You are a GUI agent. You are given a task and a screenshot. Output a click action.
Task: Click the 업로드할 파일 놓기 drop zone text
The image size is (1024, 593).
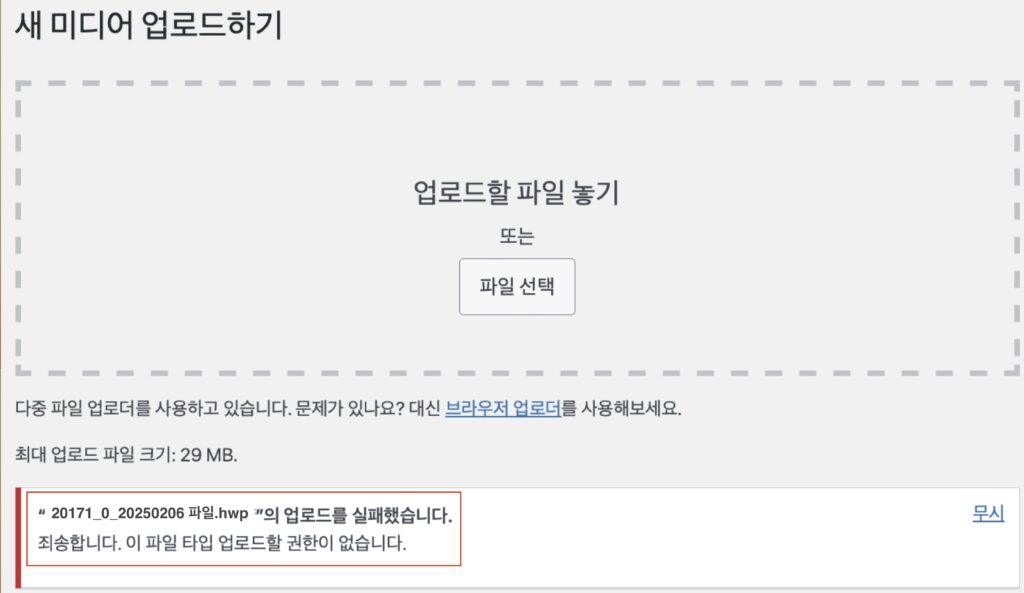coord(516,193)
